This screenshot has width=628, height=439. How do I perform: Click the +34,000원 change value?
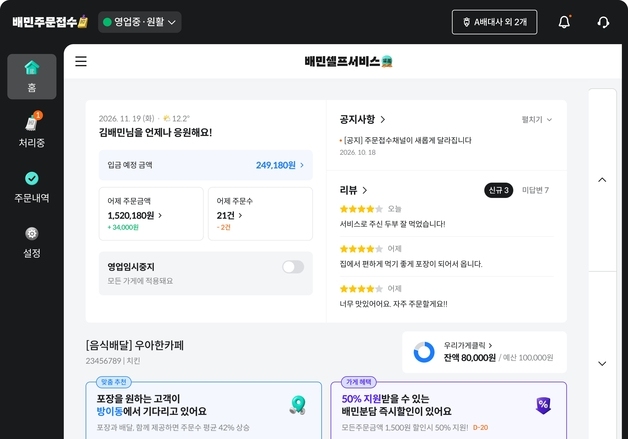(123, 227)
